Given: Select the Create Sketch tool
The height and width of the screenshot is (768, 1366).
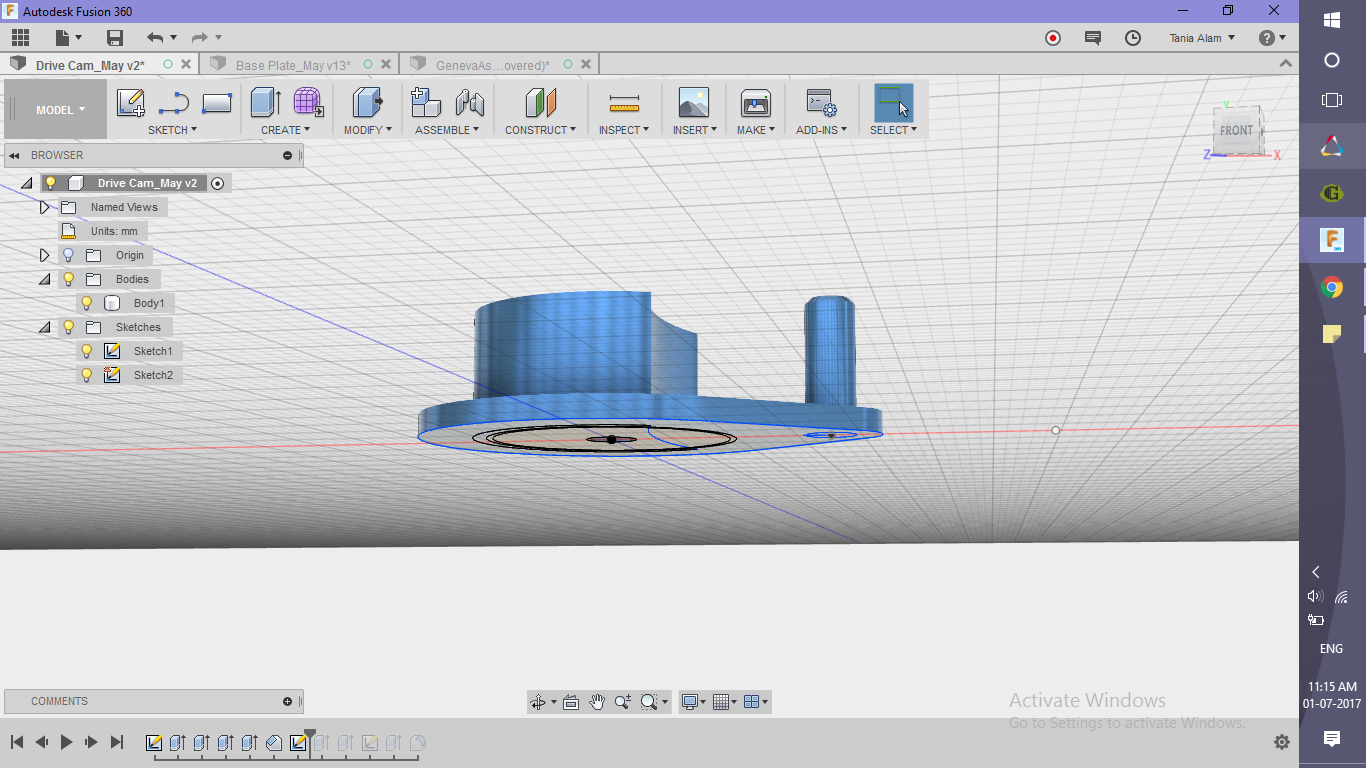Looking at the screenshot, I should click(x=131, y=103).
